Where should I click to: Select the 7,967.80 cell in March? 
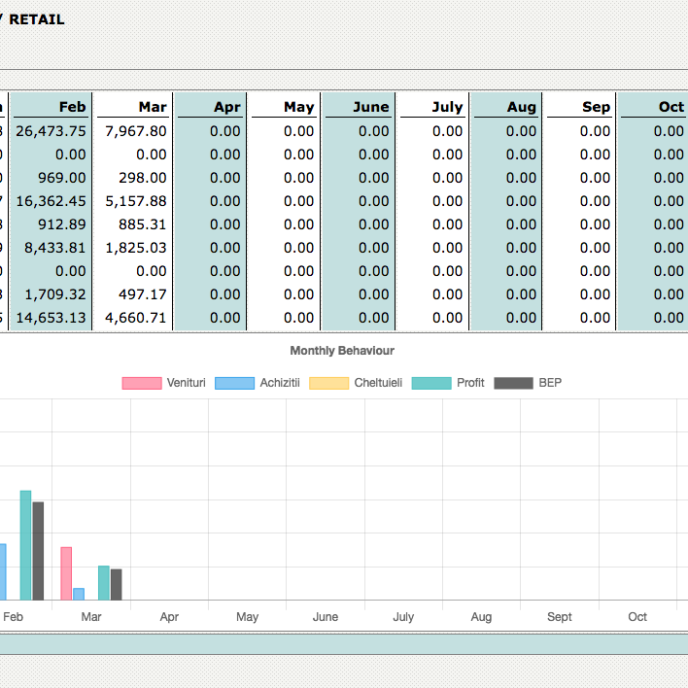[136, 131]
